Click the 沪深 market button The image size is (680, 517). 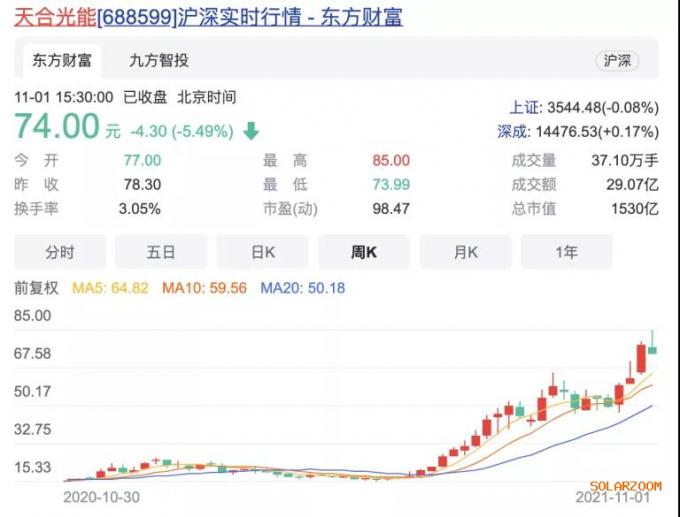click(x=617, y=61)
